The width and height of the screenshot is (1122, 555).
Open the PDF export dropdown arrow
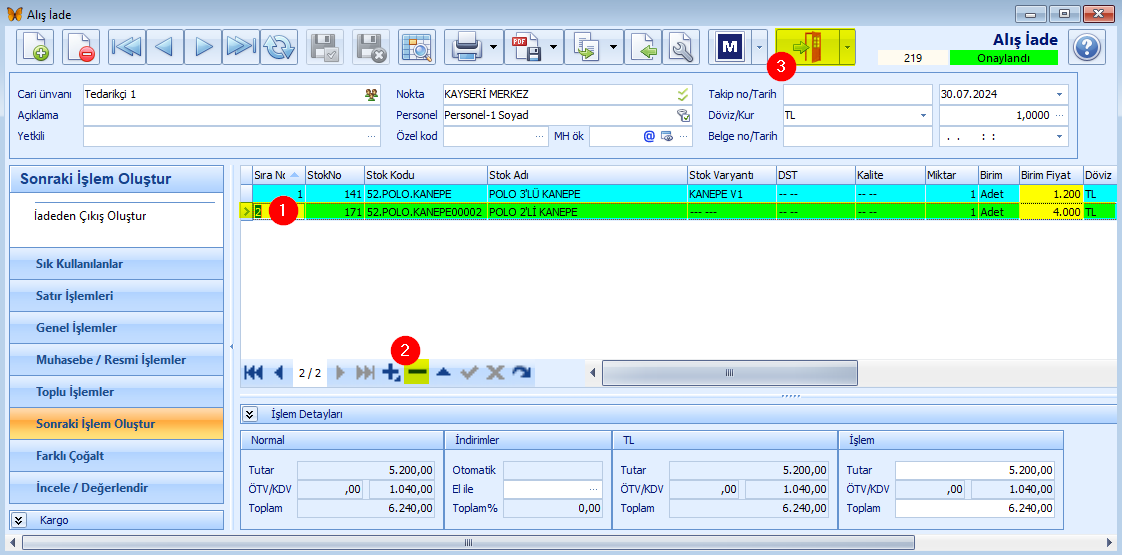pyautogui.click(x=554, y=48)
